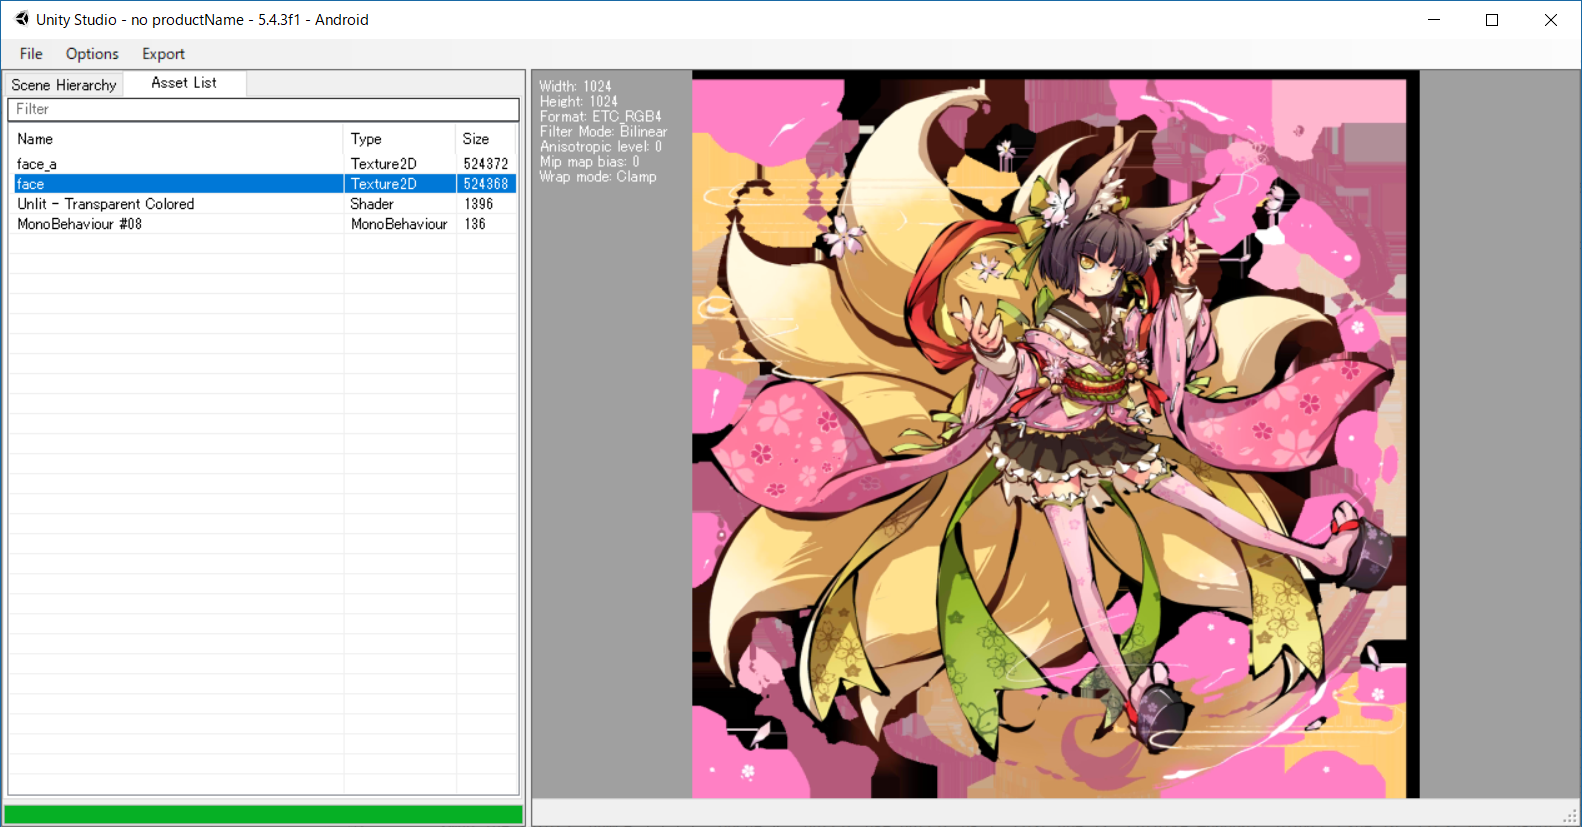
Task: Sort assets by Size column header
Action: 486,139
